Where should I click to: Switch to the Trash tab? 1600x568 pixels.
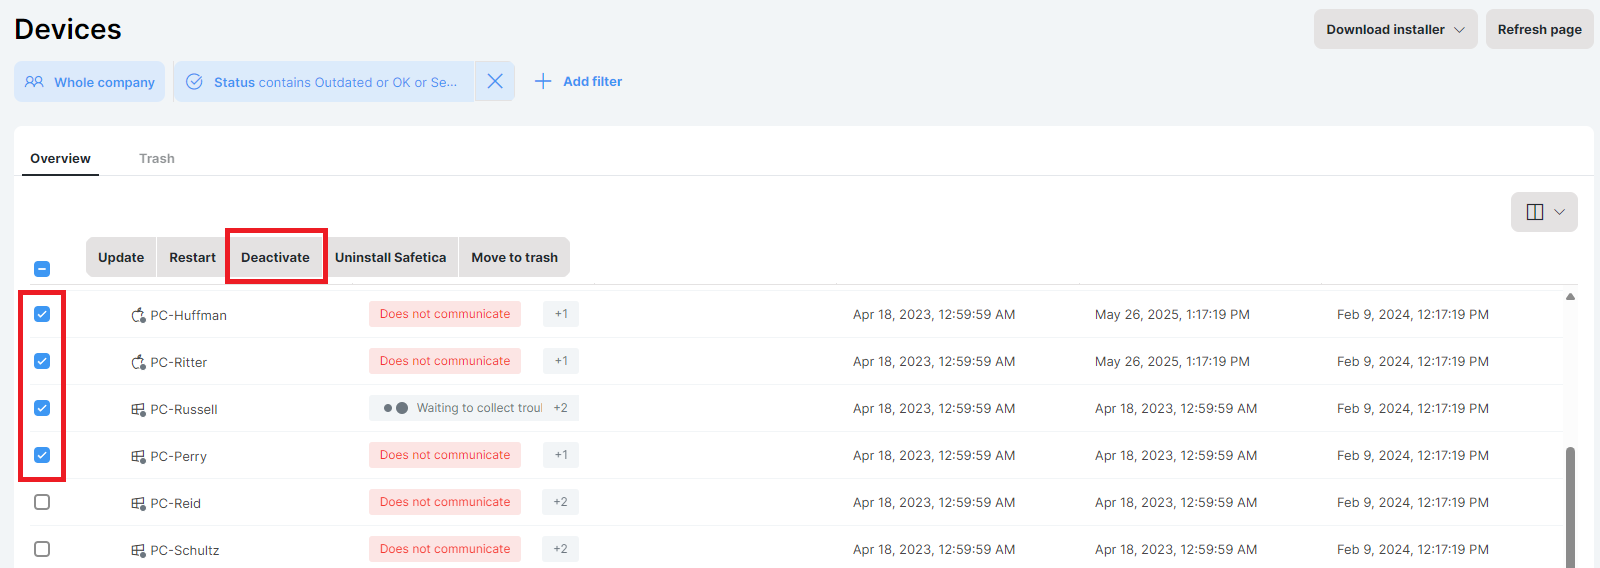[x=157, y=158]
